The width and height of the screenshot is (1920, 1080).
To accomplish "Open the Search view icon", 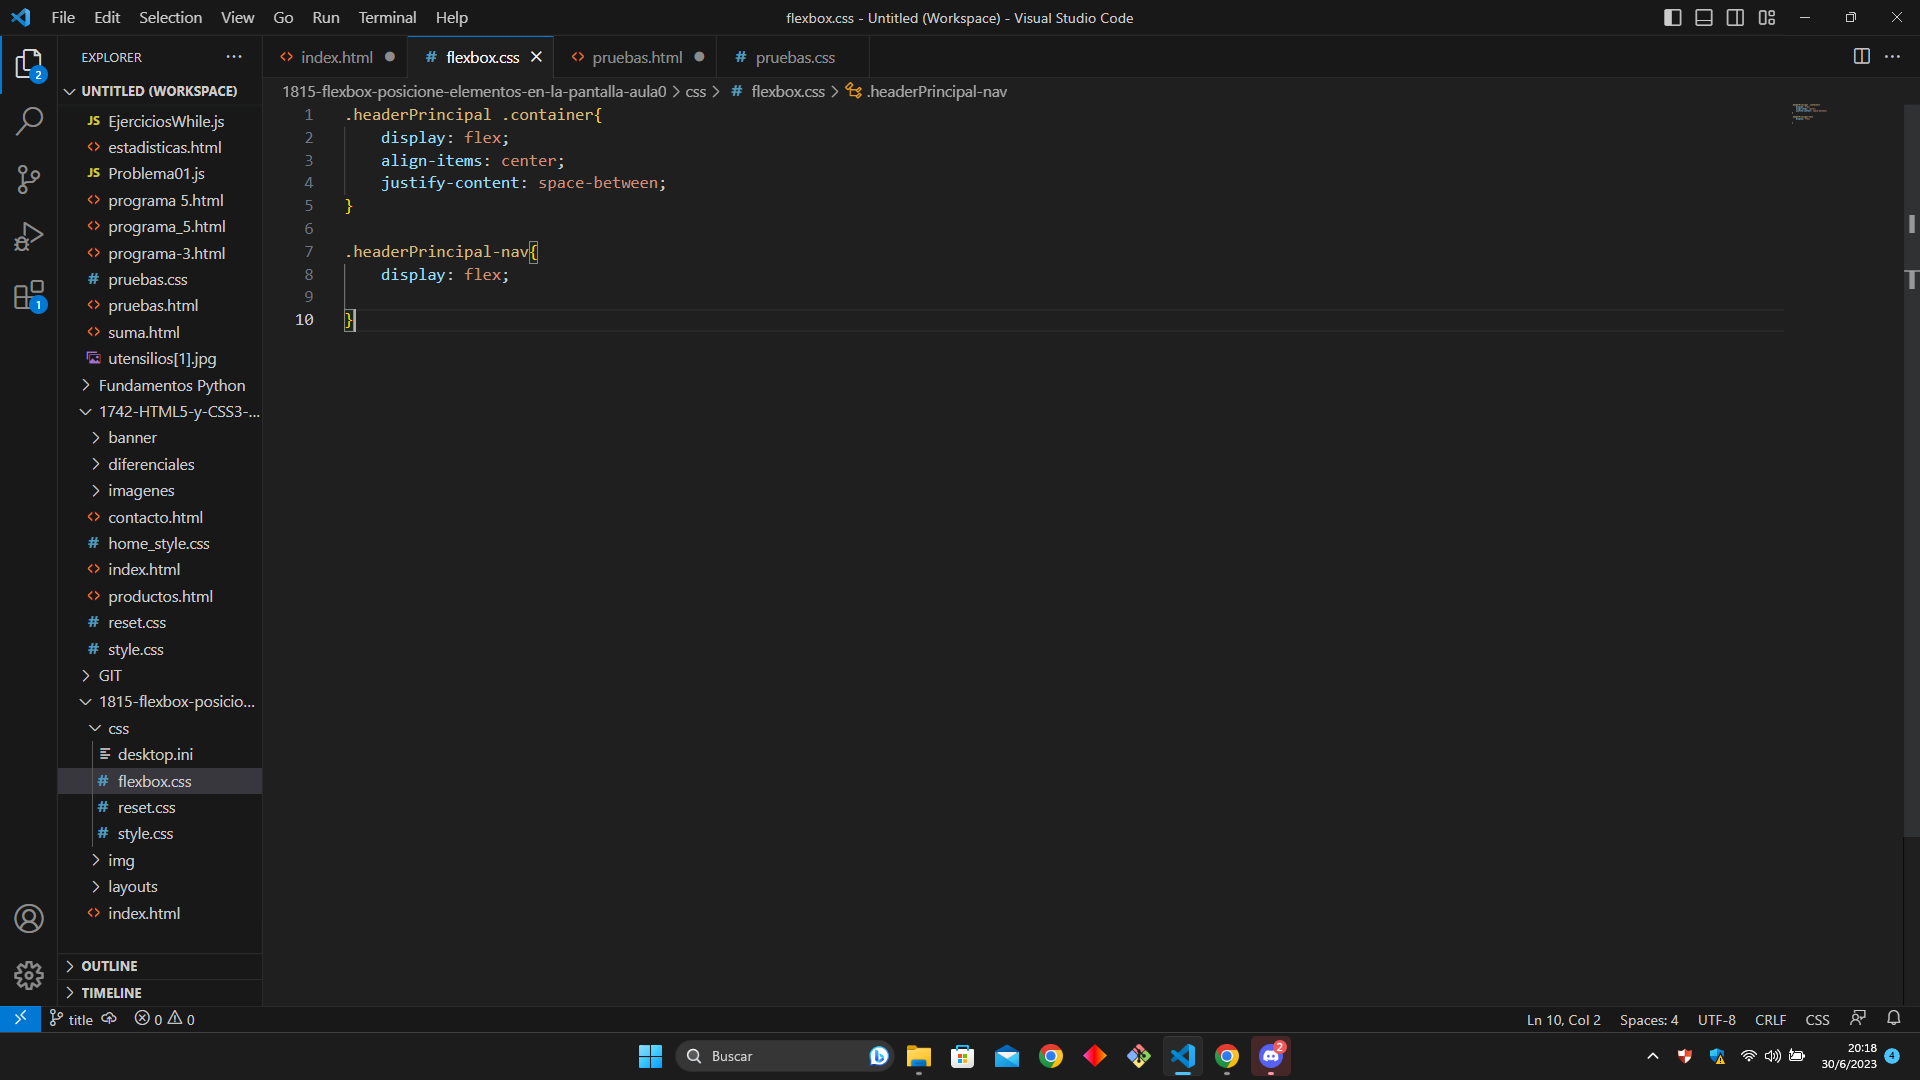I will (x=29, y=122).
